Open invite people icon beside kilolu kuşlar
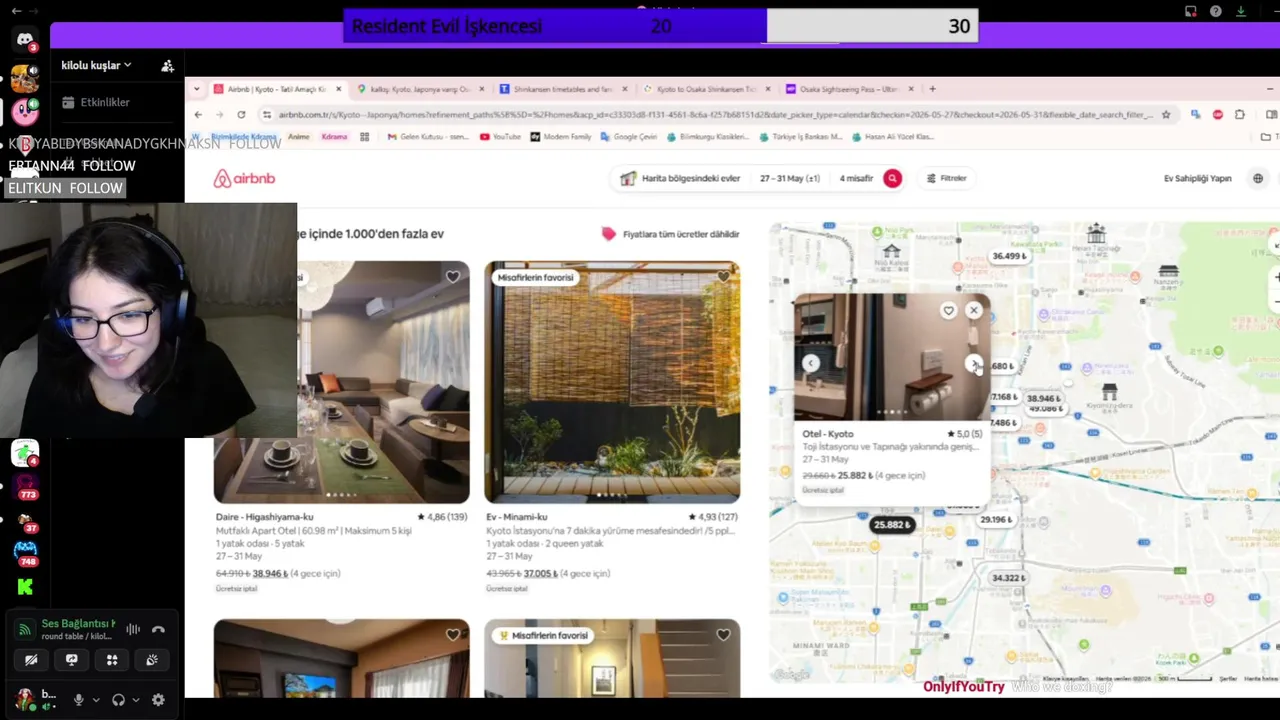 pos(167,66)
